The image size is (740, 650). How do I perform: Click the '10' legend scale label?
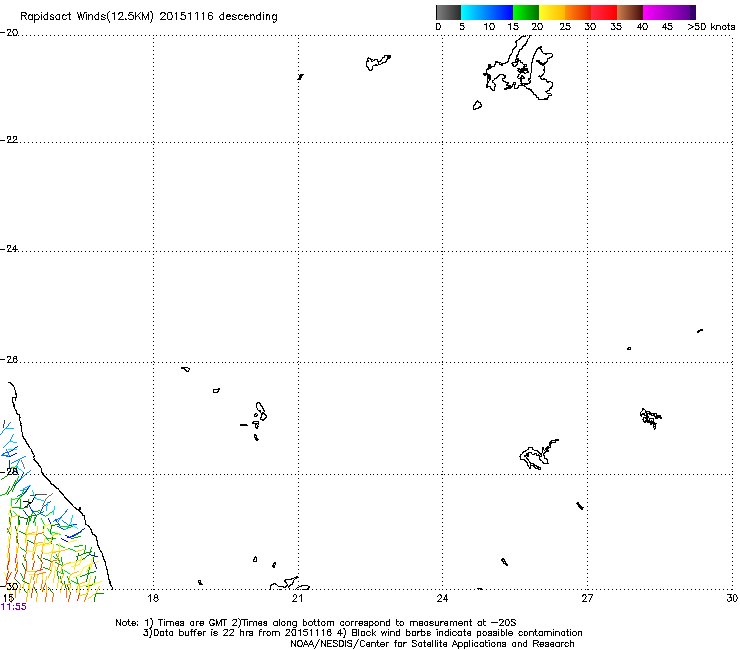coord(489,27)
